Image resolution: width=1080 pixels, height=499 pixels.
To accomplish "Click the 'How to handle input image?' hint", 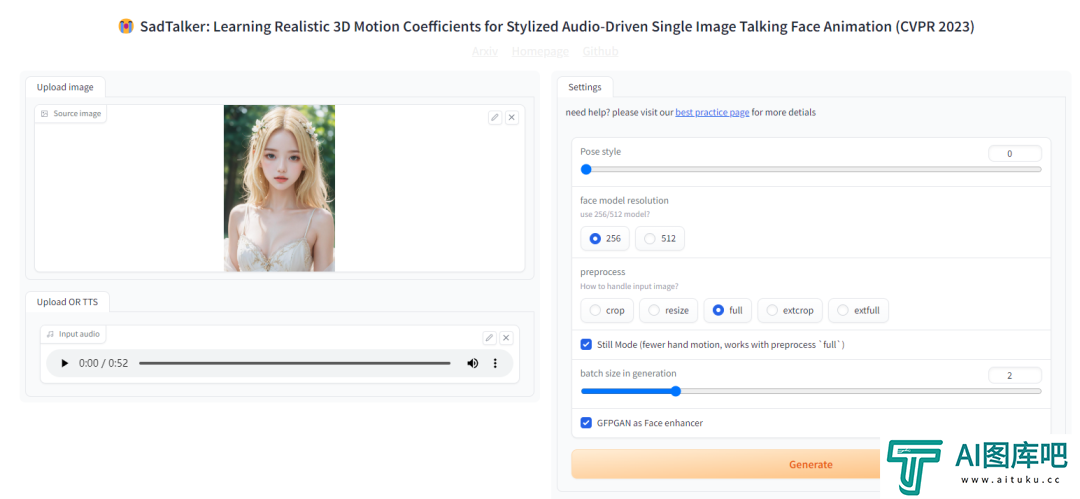I will 630,286.
